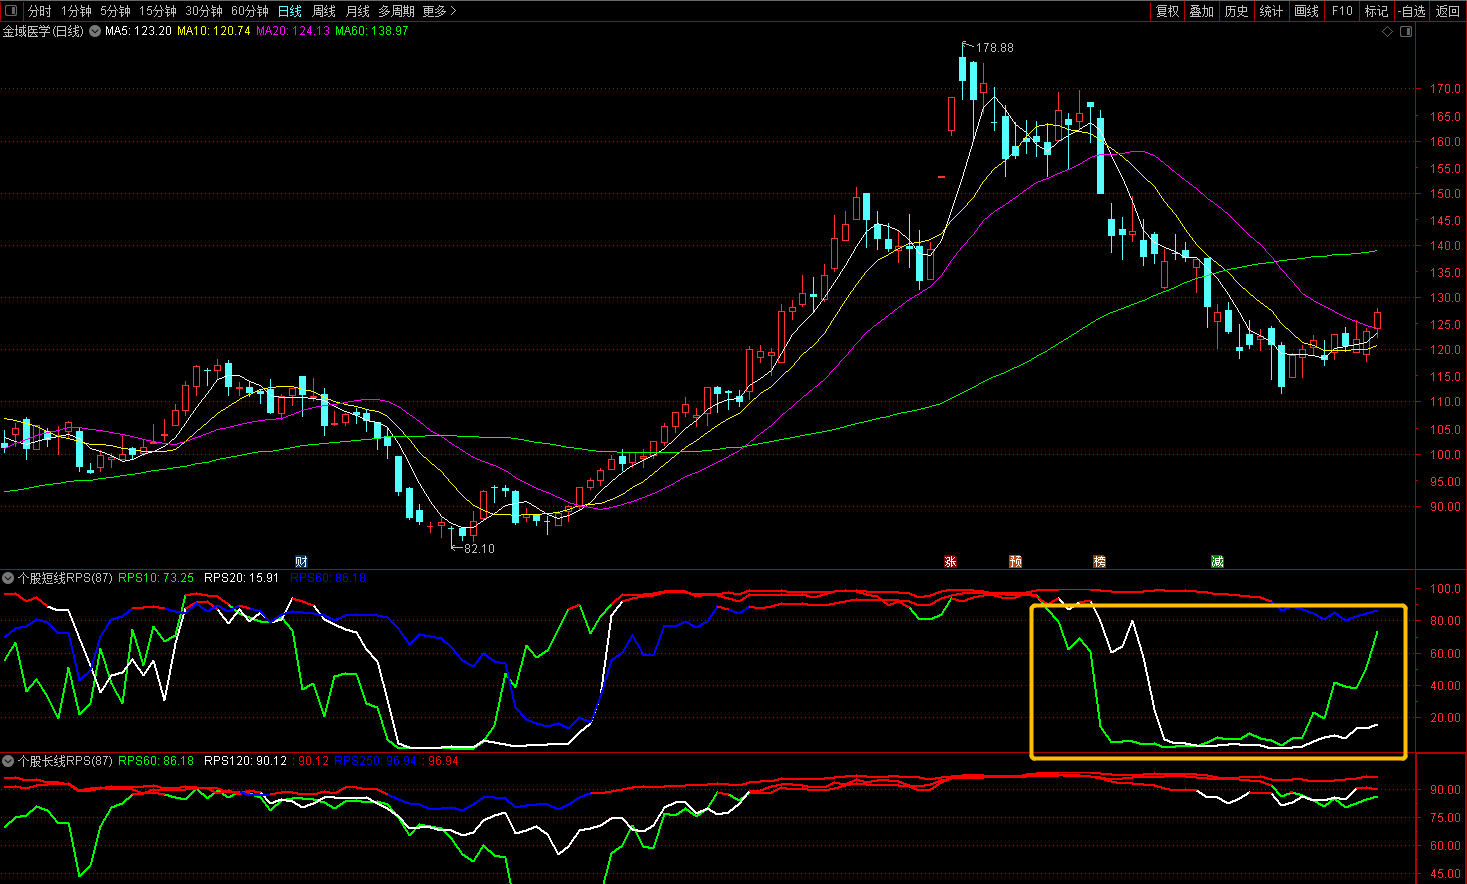Open the 涨 event marker
Image resolution: width=1467 pixels, height=884 pixels.
pos(950,562)
